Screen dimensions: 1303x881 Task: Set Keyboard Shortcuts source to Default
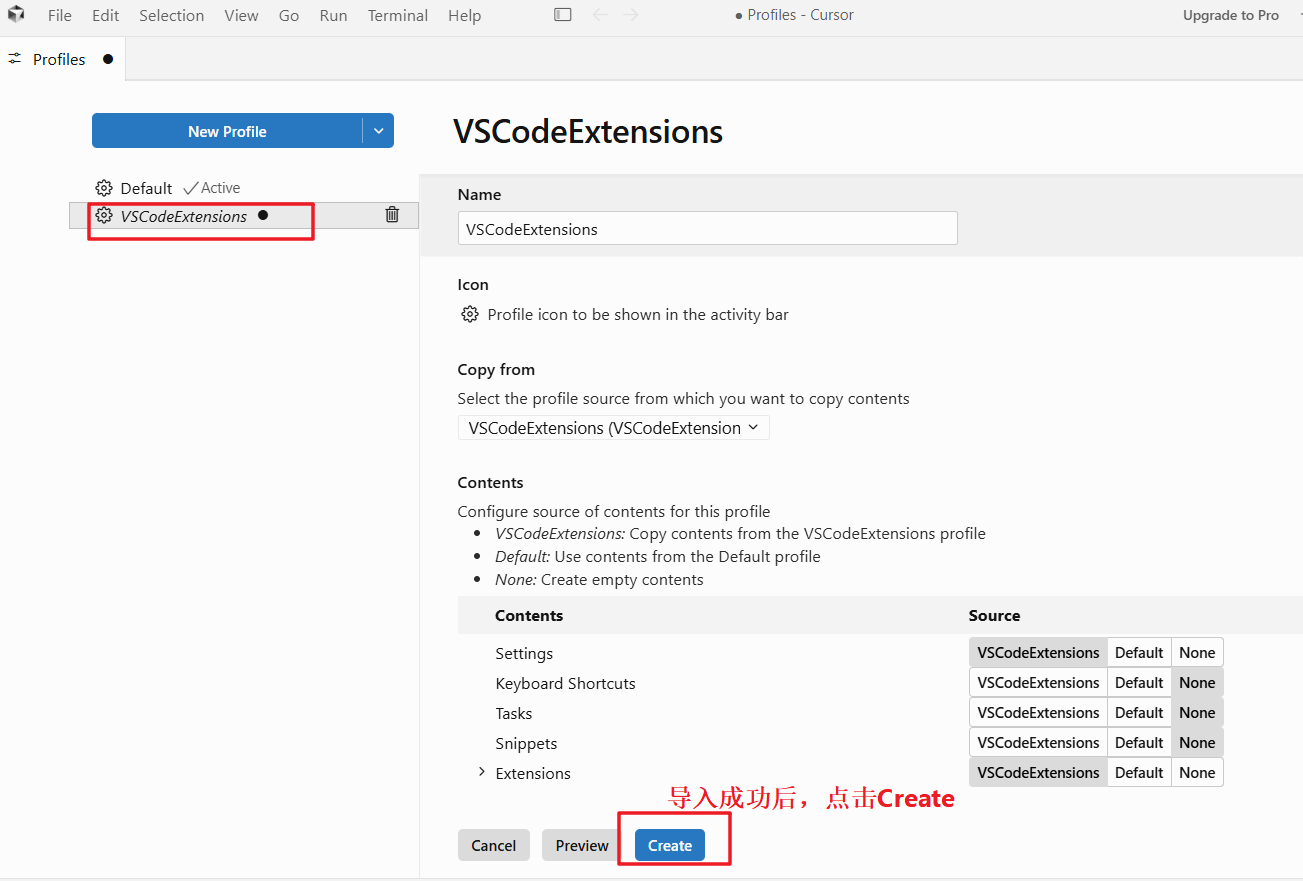[1139, 683]
